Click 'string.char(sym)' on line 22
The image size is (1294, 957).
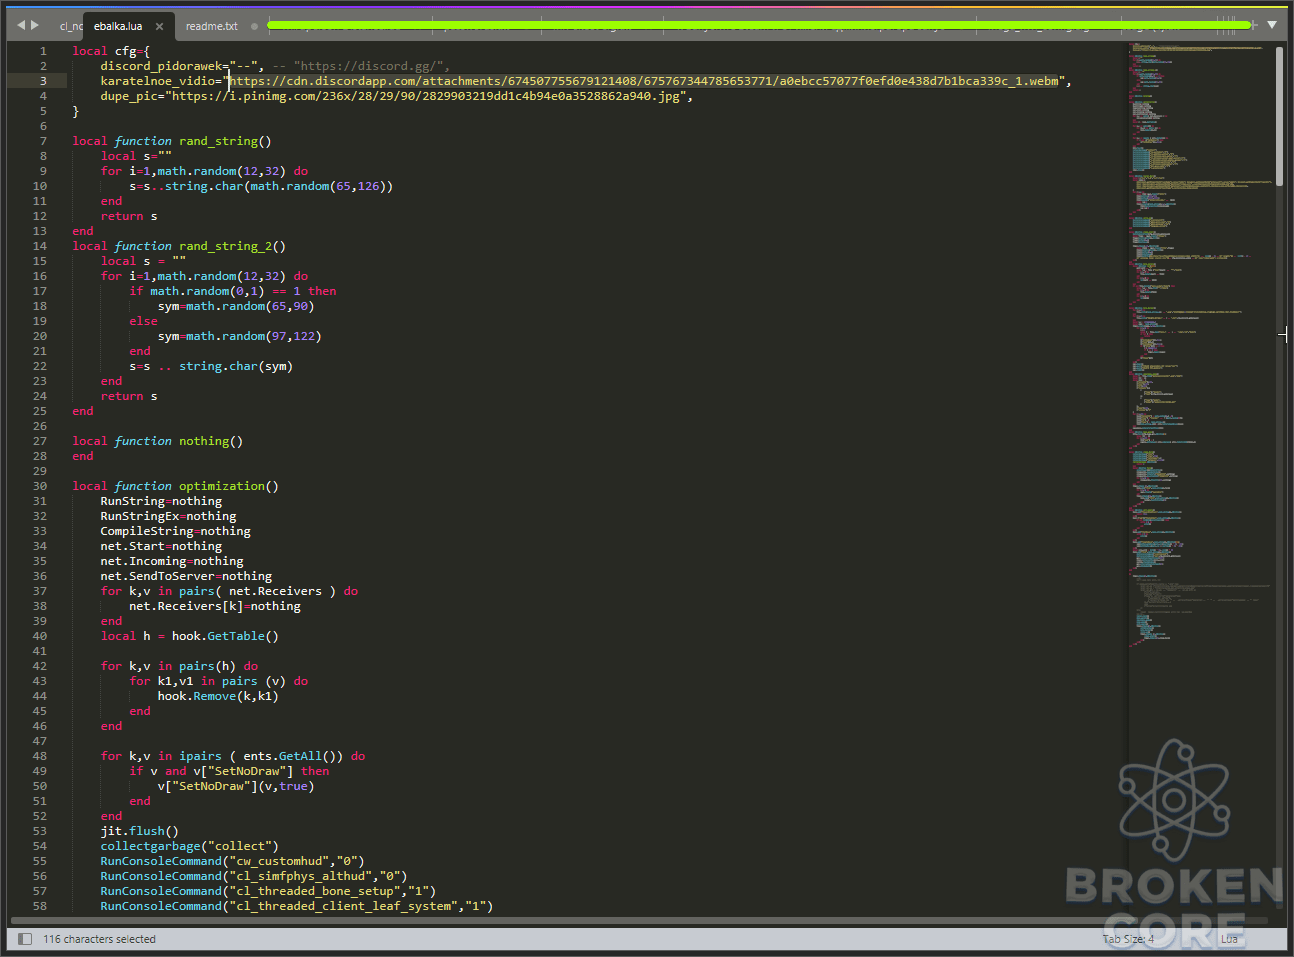tap(236, 366)
